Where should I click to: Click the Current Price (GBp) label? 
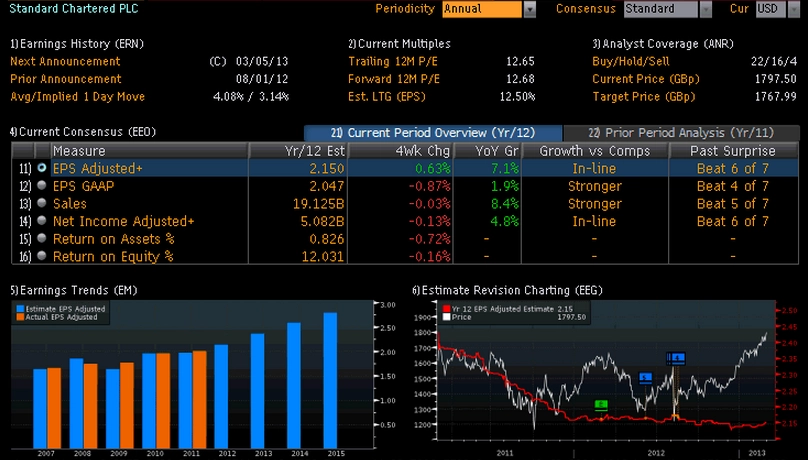[646, 79]
